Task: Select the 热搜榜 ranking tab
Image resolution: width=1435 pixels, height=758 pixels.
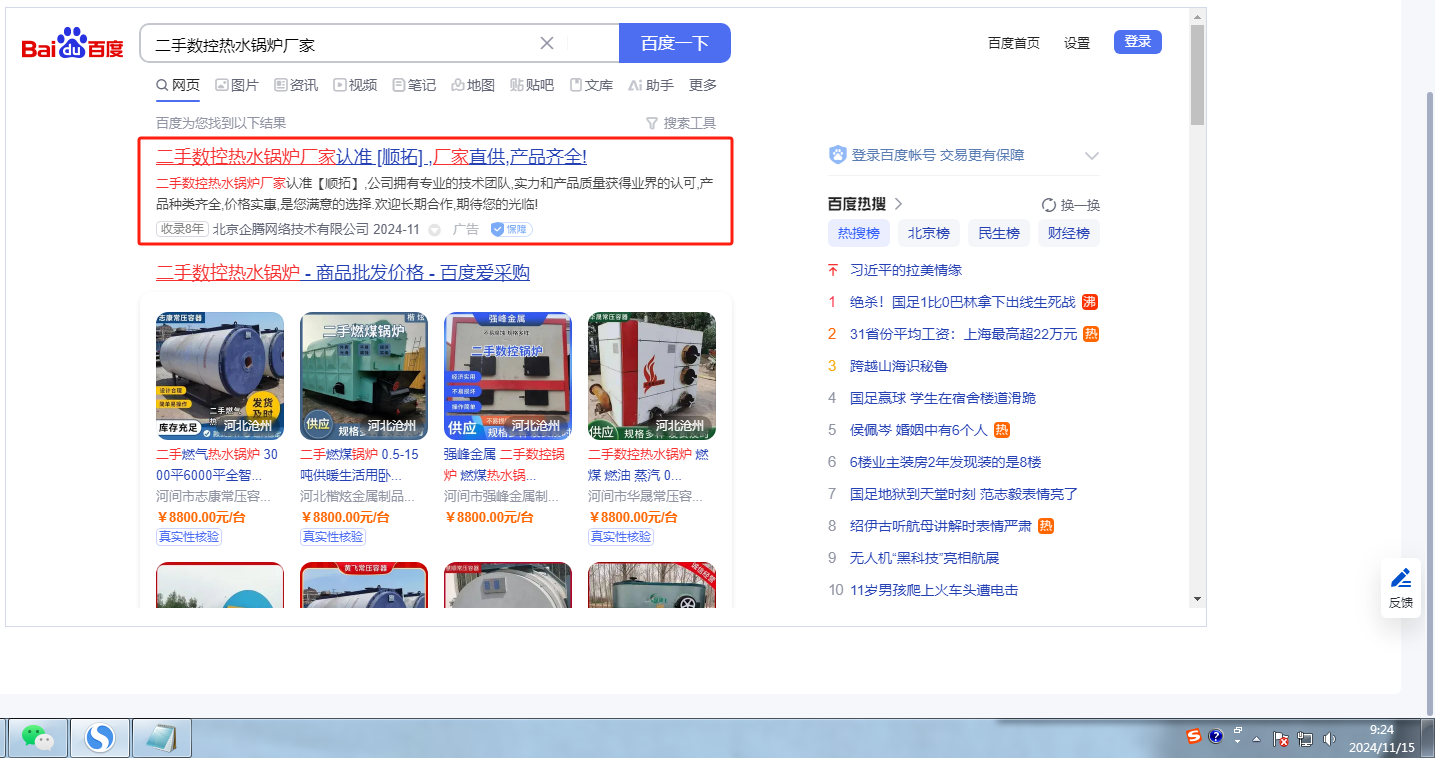Action: (x=859, y=233)
